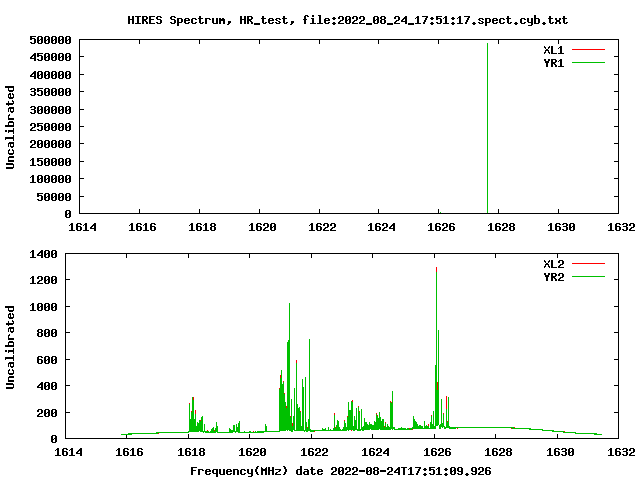The width and height of the screenshot is (640, 480).
Task: Click the signal cluster near 1618 MHz
Action: pyautogui.click(x=196, y=415)
